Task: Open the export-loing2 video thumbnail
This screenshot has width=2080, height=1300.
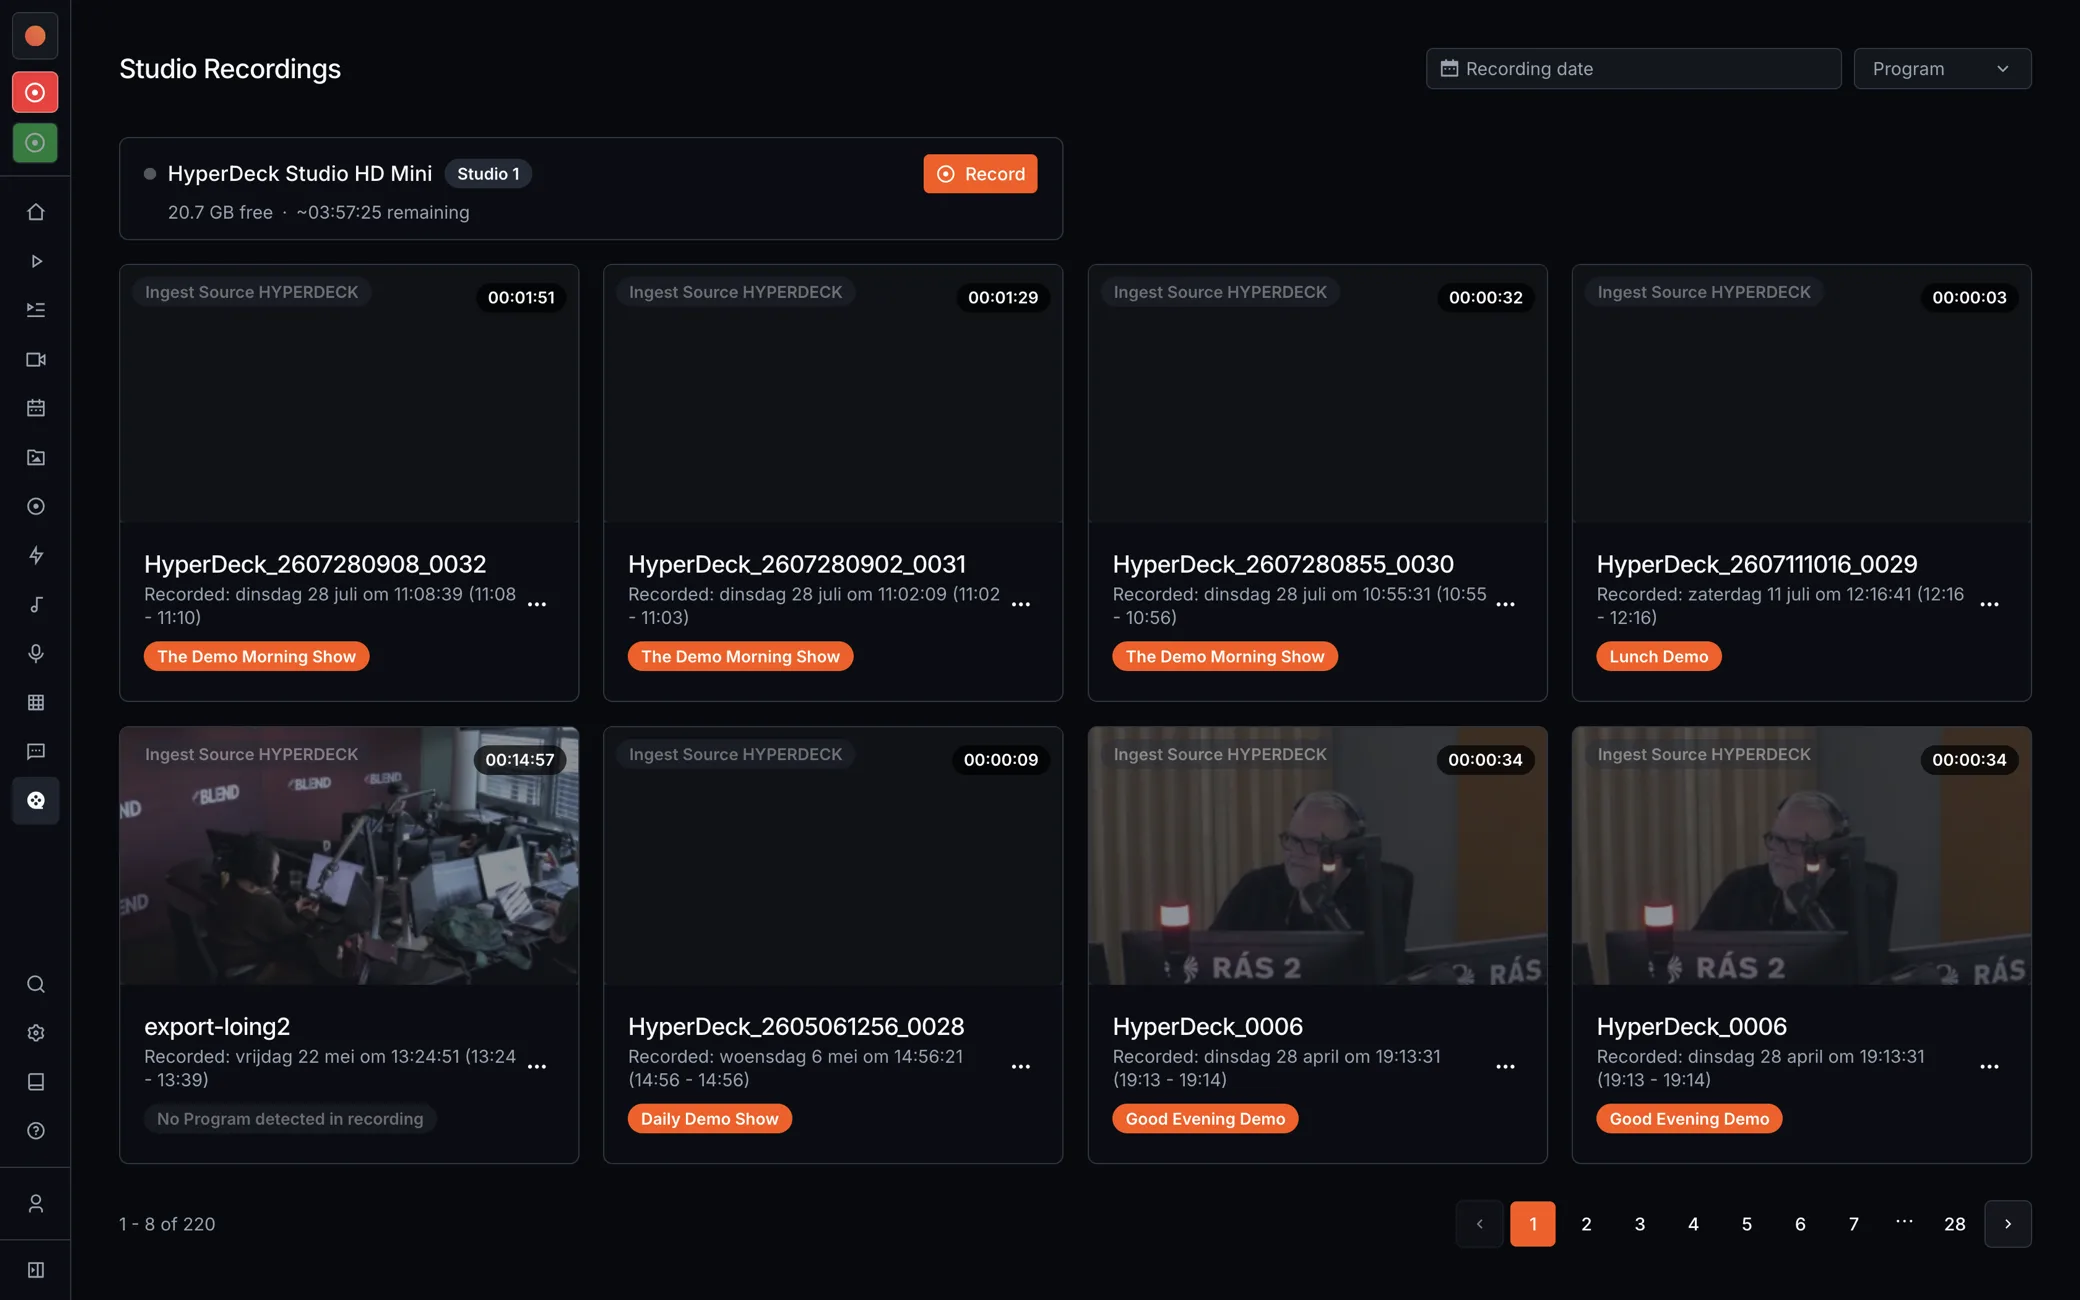Action: click(x=349, y=856)
